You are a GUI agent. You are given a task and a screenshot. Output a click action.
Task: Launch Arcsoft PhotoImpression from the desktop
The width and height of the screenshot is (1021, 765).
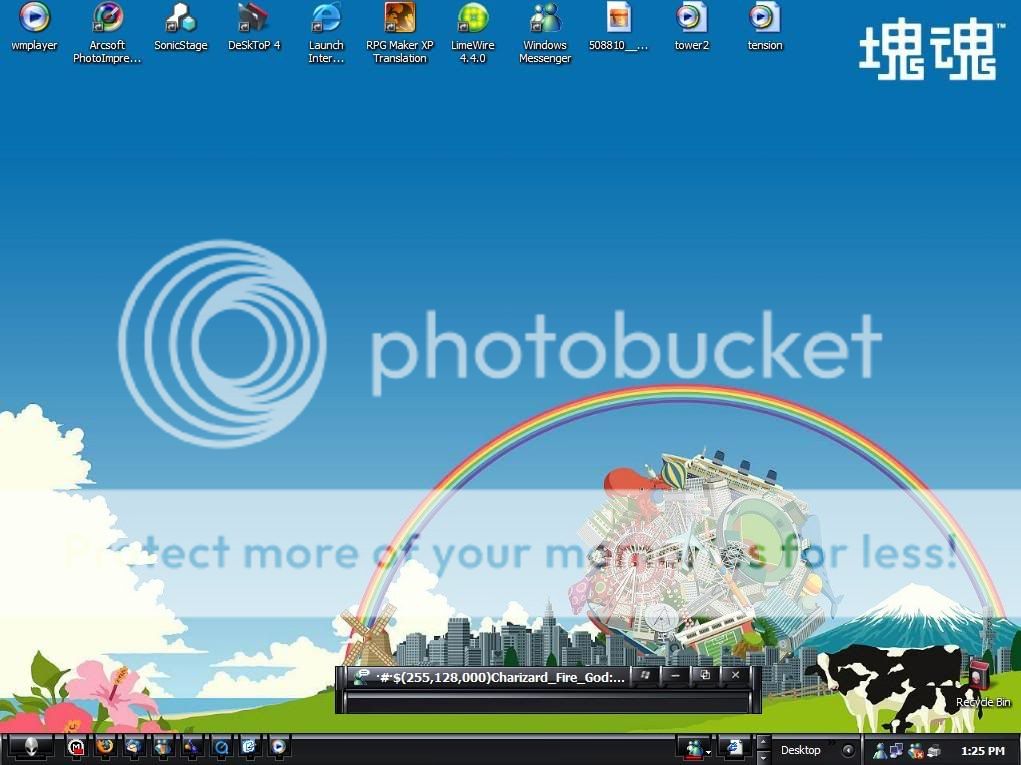(107, 18)
